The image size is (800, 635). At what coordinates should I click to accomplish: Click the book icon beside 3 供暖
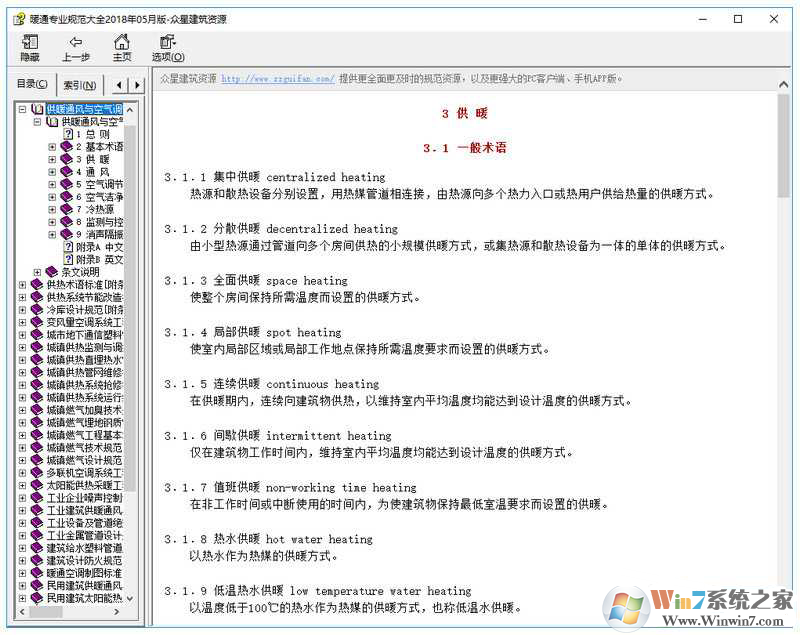66,159
